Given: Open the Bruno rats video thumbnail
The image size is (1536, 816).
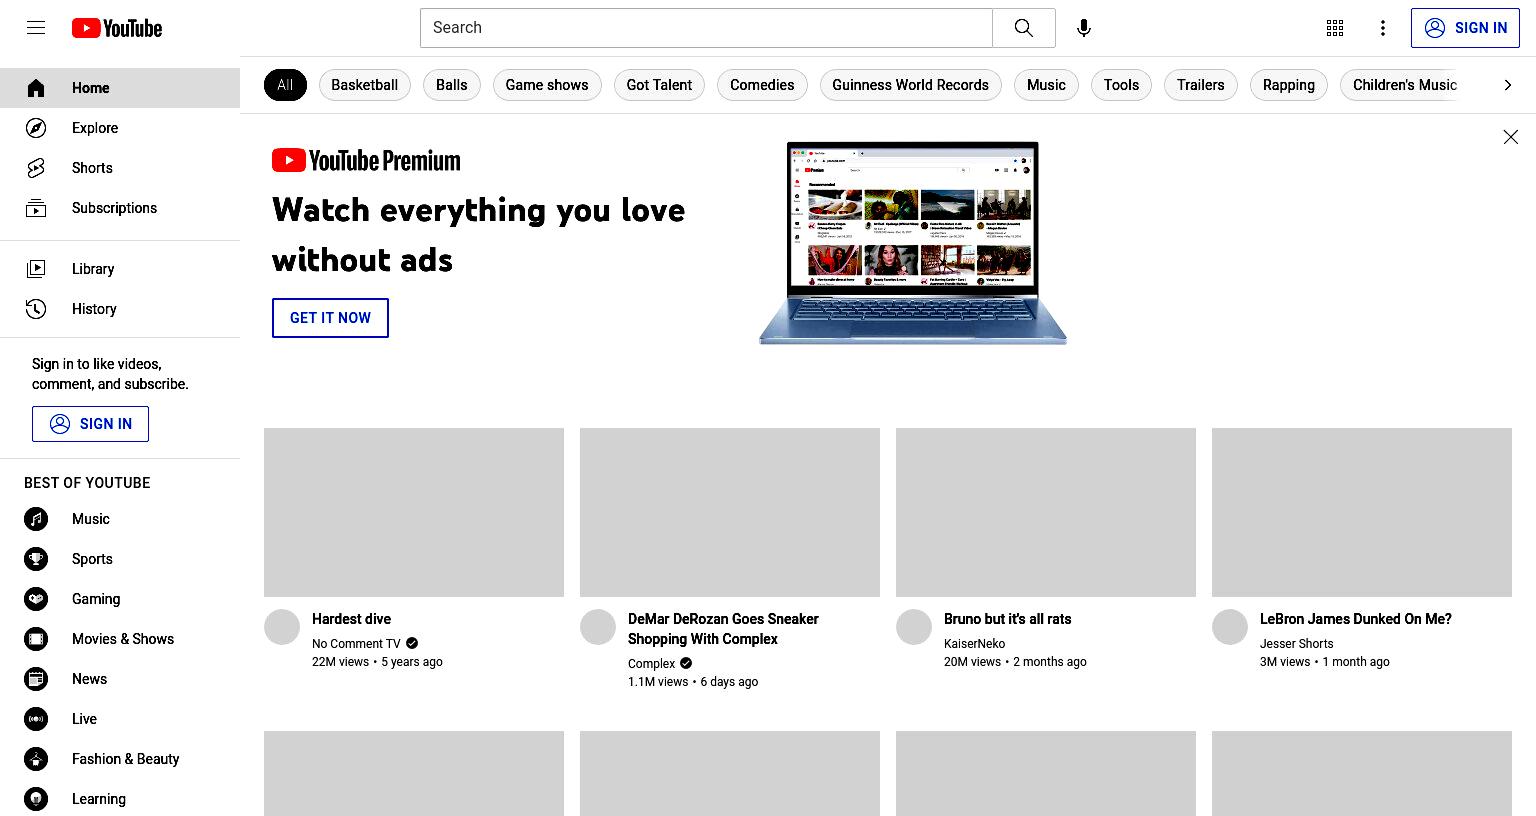Looking at the screenshot, I should point(1046,513).
